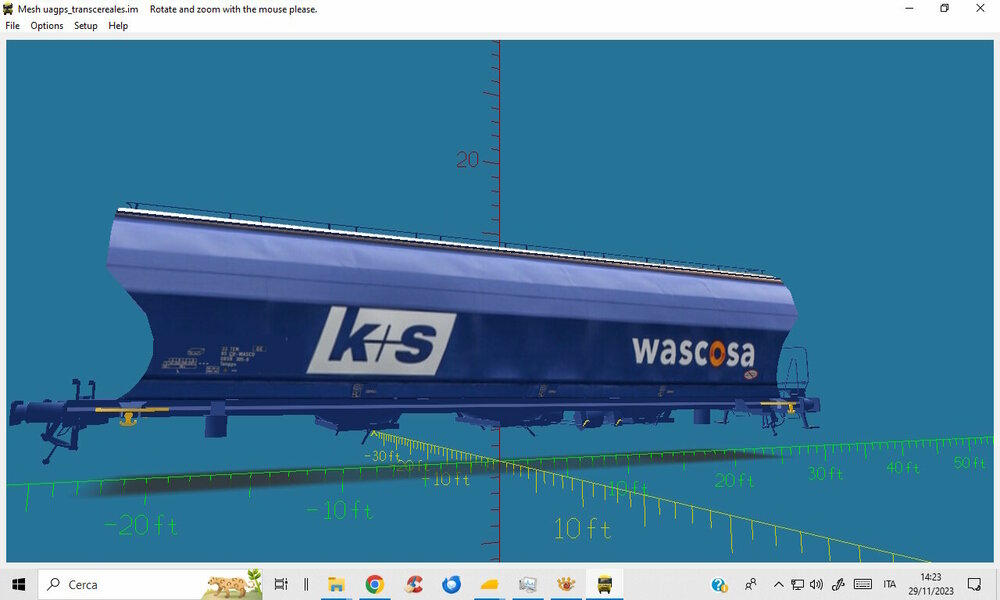The image size is (1000, 600).
Task: Open the Help menu
Action: (118, 26)
